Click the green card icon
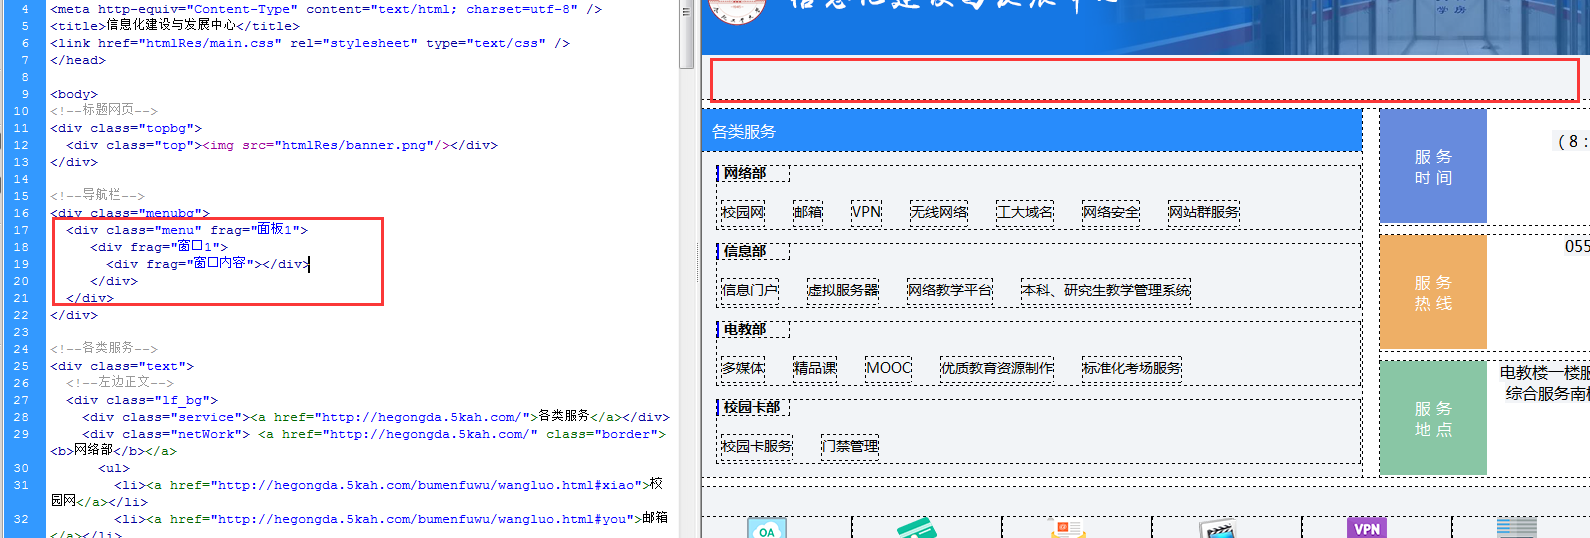Image resolution: width=1590 pixels, height=538 pixels. (x=916, y=529)
